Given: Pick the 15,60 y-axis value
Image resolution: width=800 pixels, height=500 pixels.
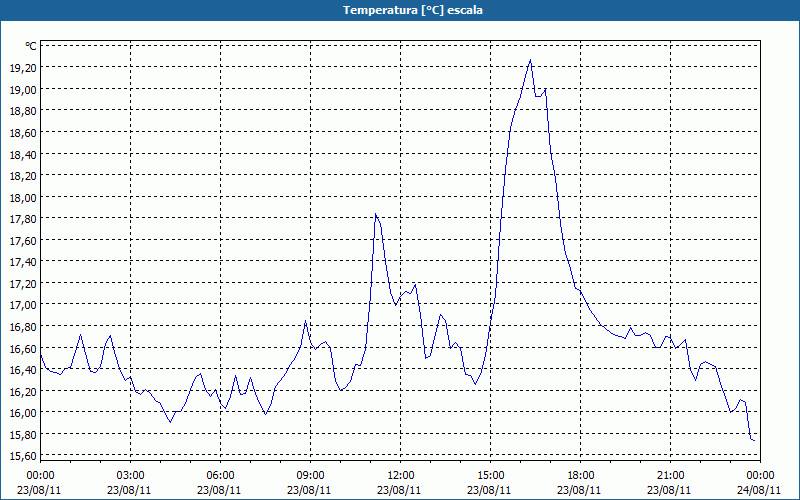Looking at the screenshot, I should [23, 456].
